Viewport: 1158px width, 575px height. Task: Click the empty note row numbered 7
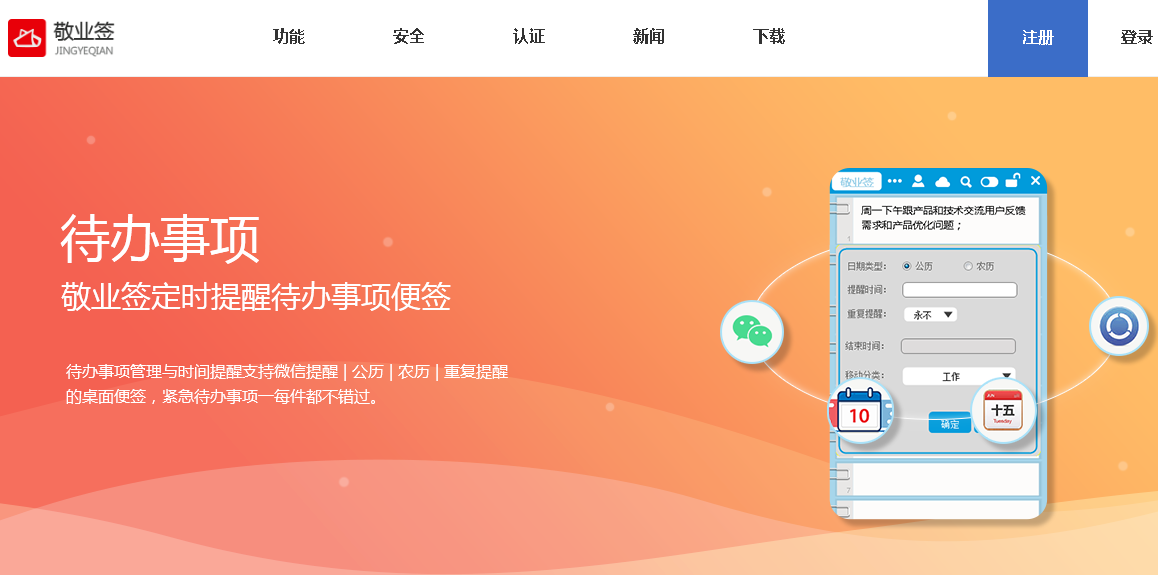tap(938, 479)
